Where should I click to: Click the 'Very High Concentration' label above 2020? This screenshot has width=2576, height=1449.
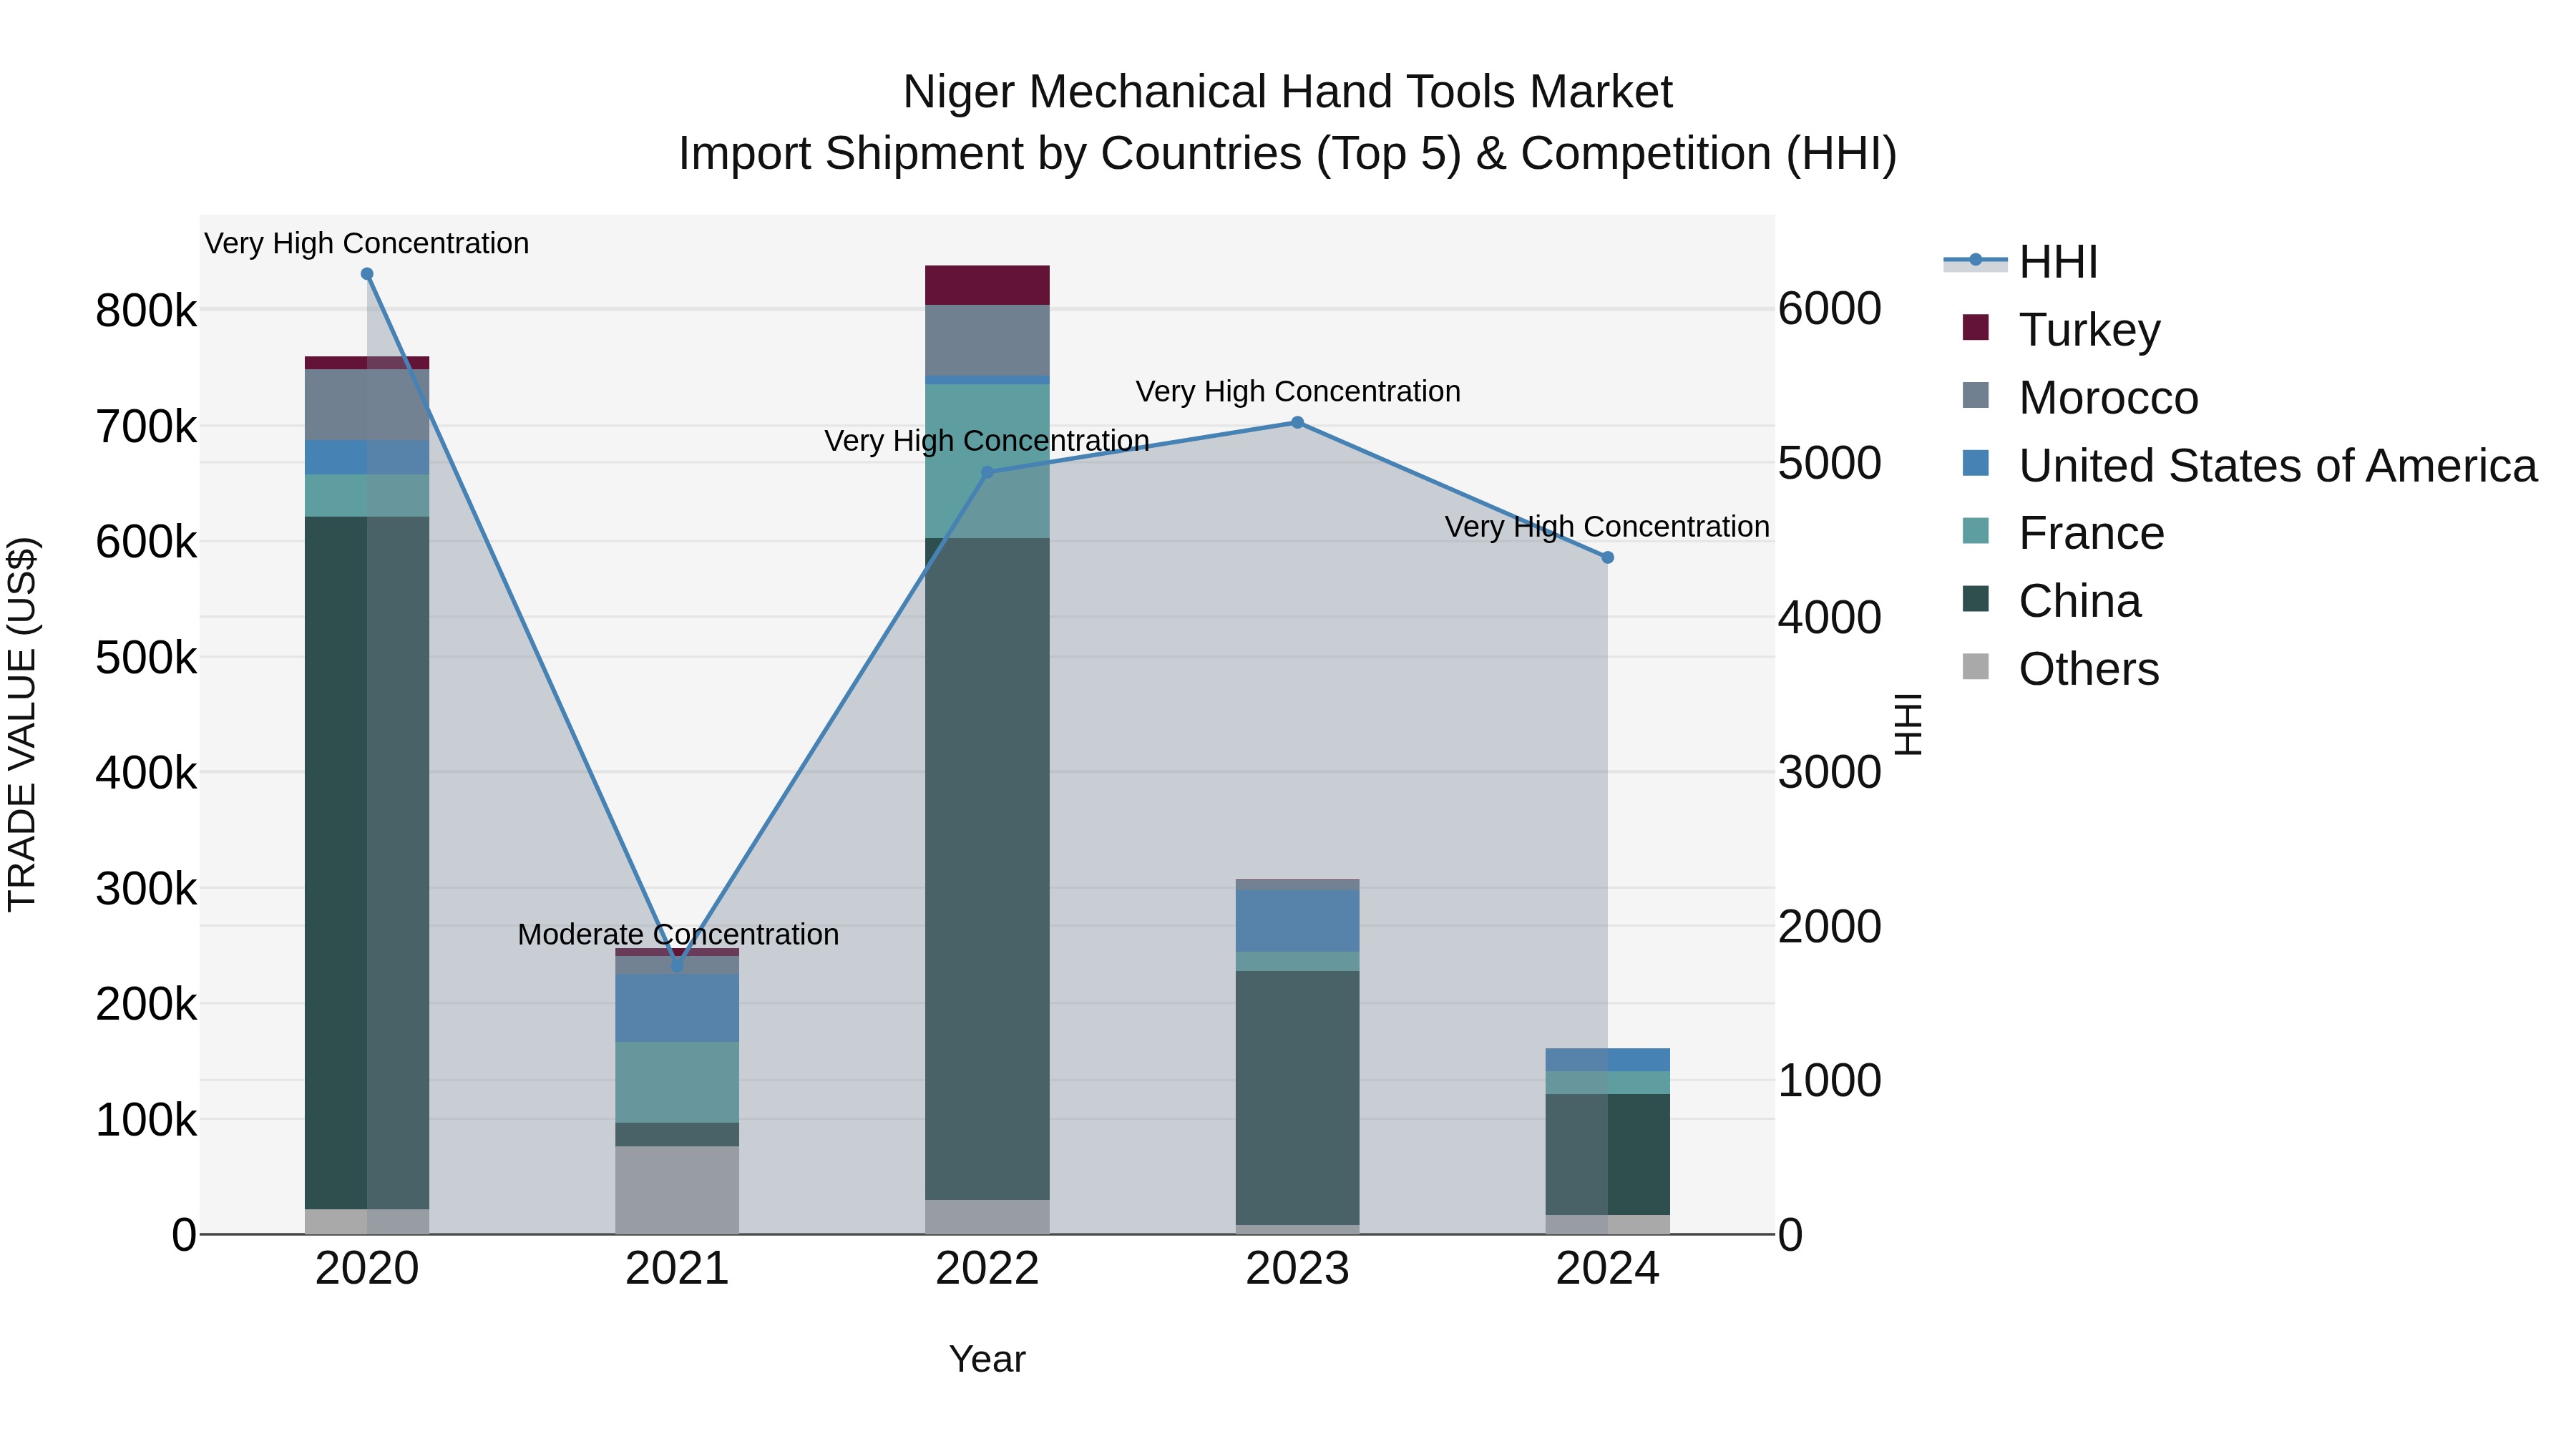367,244
